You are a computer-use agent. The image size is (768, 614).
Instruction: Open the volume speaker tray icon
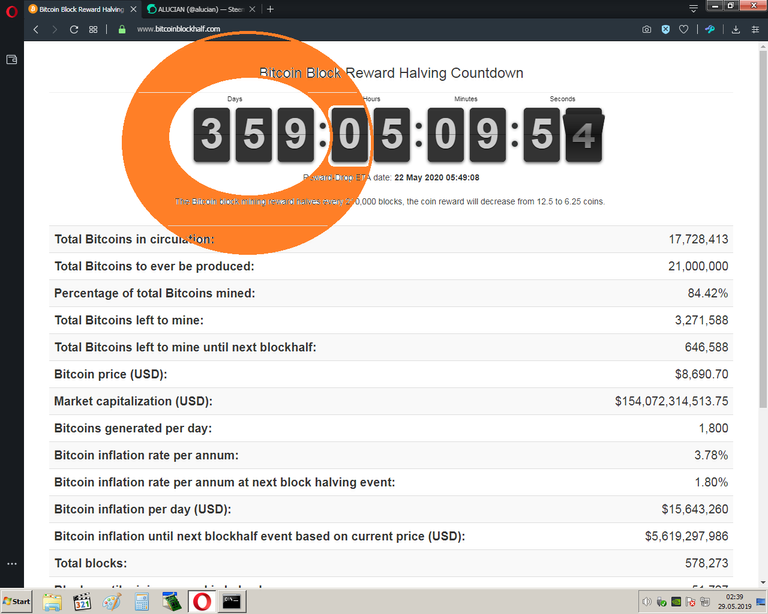[647, 601]
